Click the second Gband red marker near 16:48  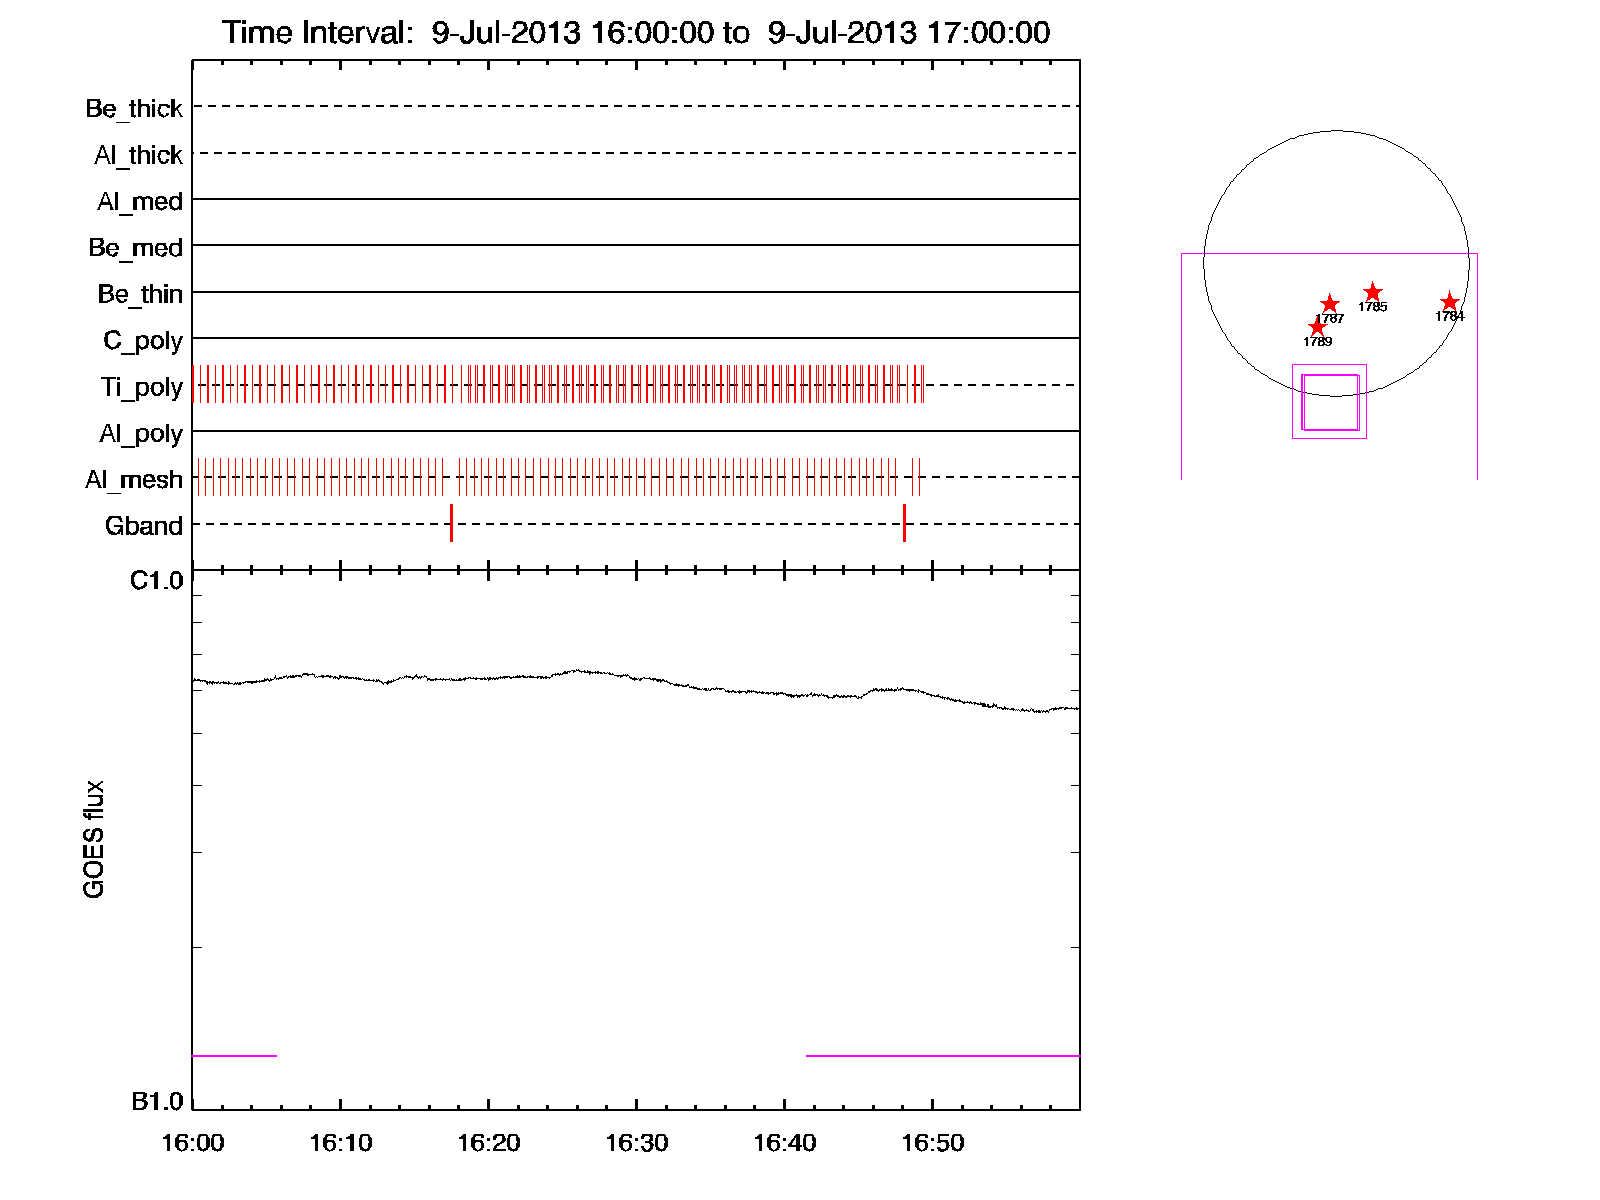pyautogui.click(x=904, y=523)
